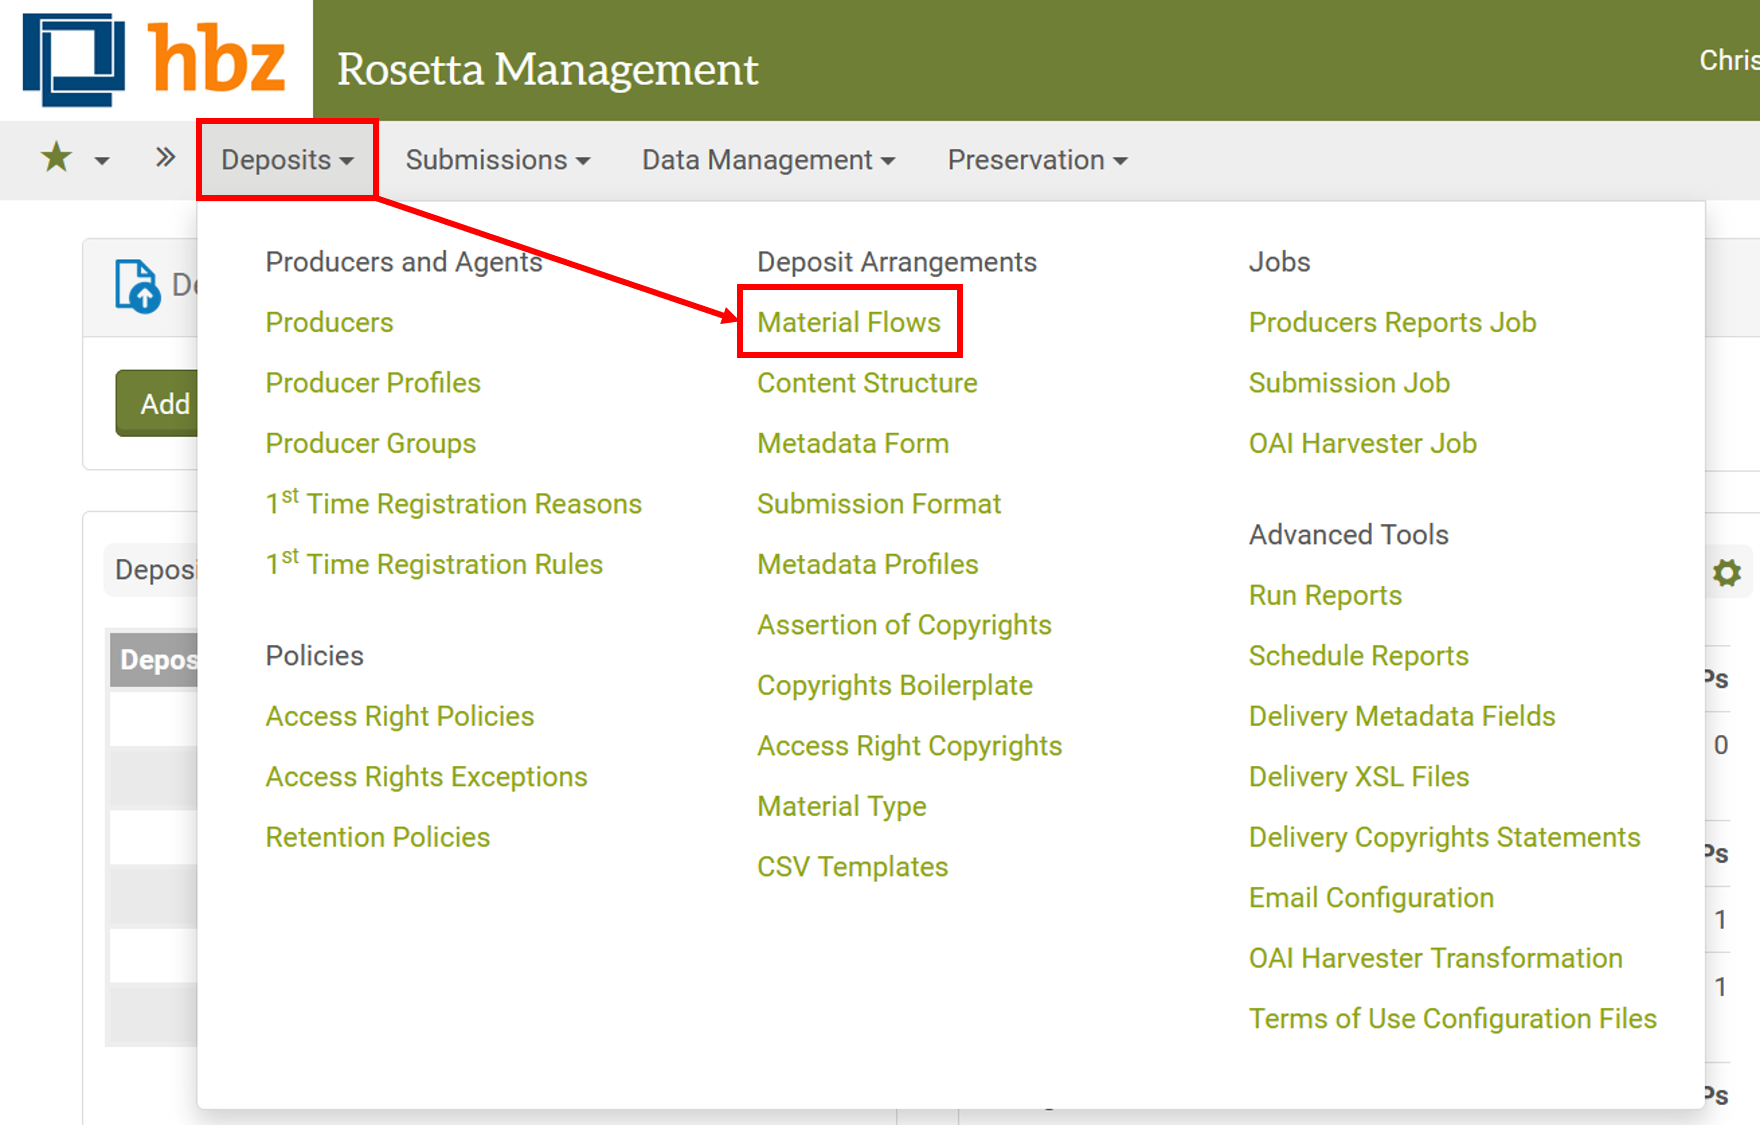1760x1125 pixels.
Task: Open the Deposit Activity settings gear
Action: pyautogui.click(x=1727, y=572)
